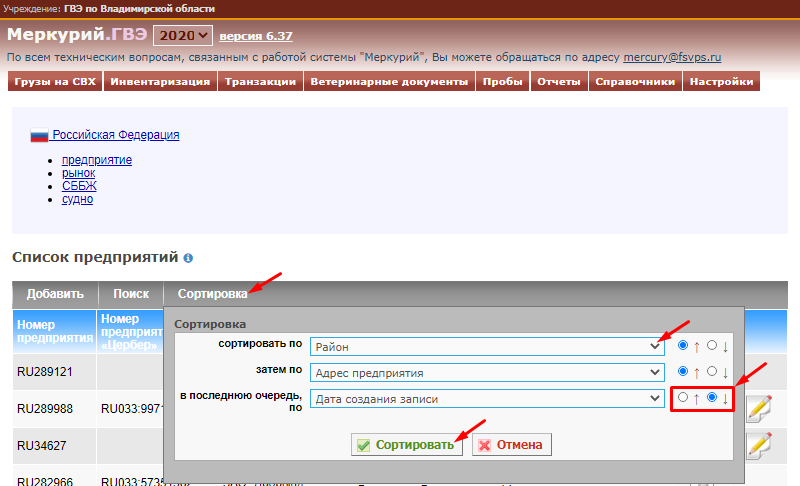The height and width of the screenshot is (486, 800).
Task: Open the 2020 year selector
Action: (x=183, y=35)
